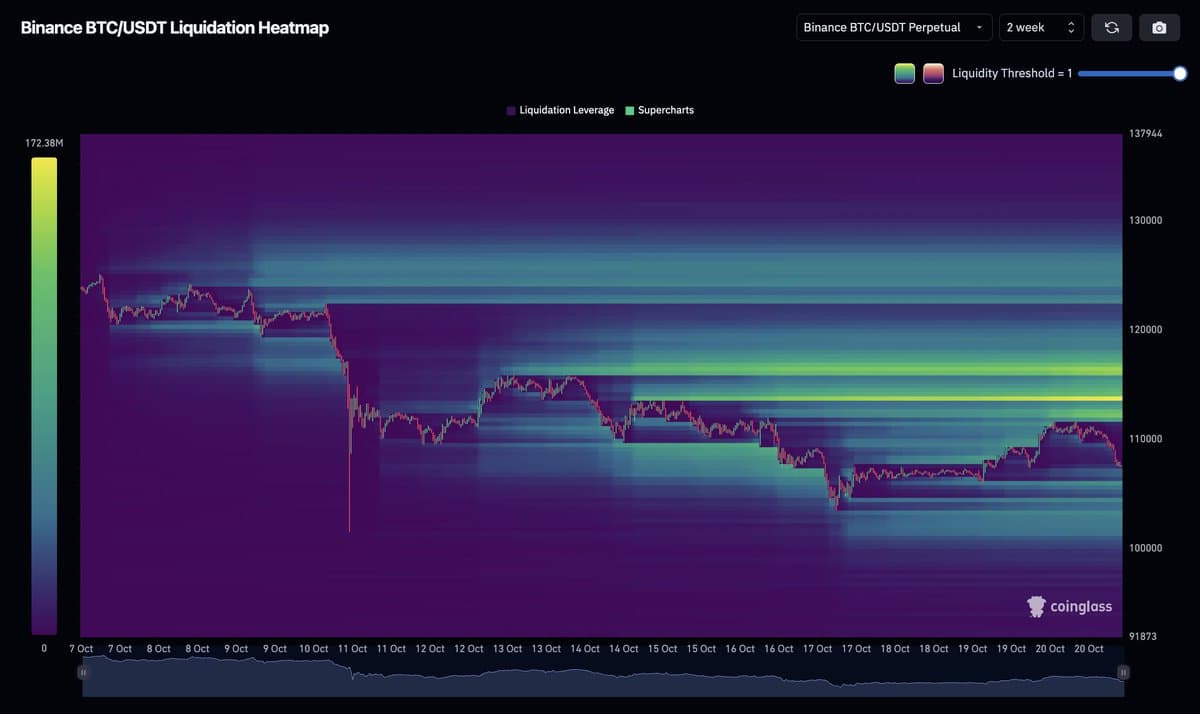Click the 130000 price axis label
This screenshot has width=1200, height=714.
[x=1145, y=220]
